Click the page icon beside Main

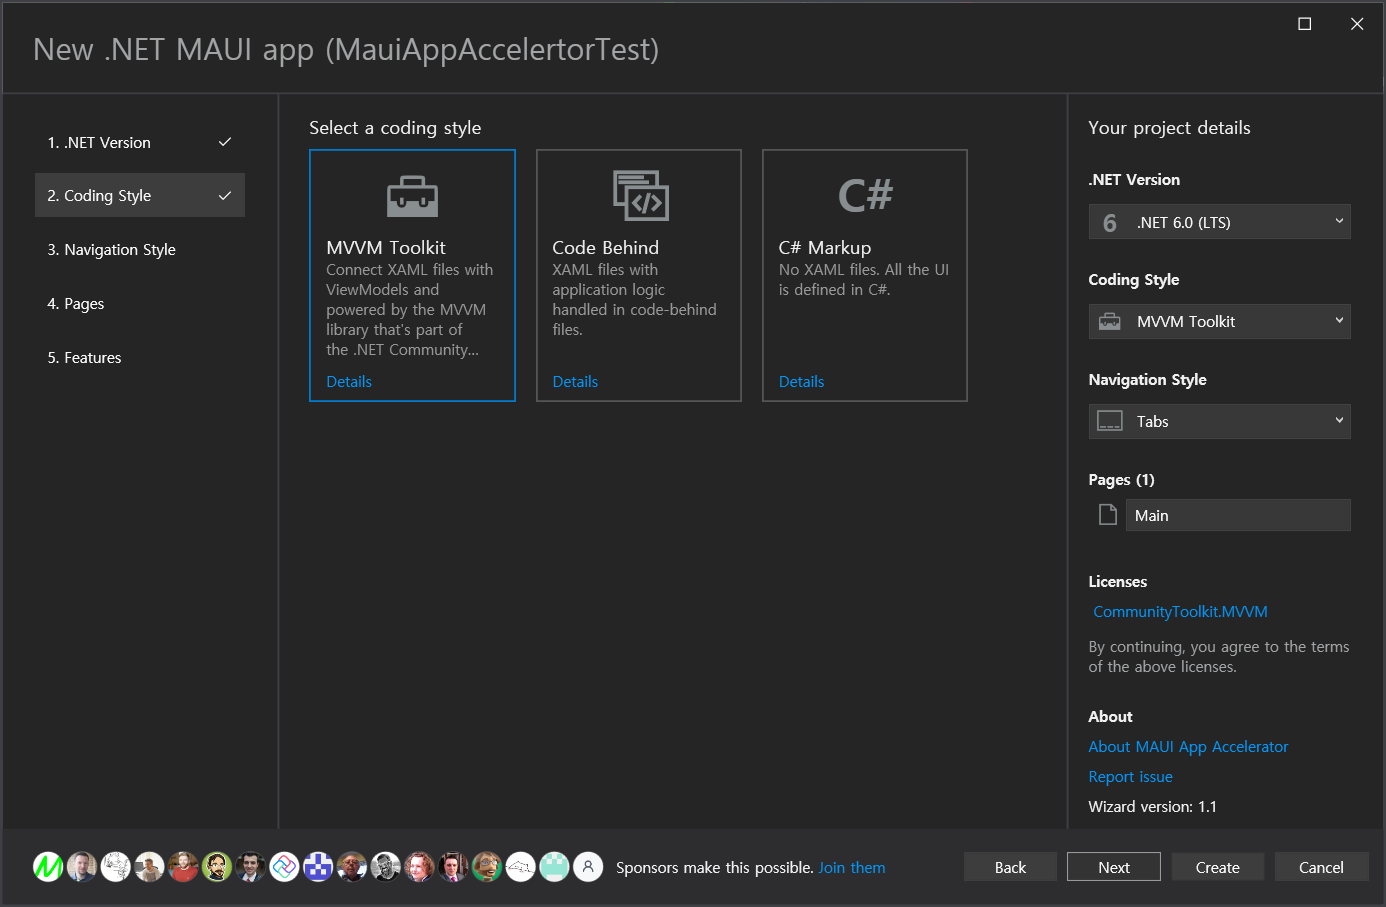tap(1108, 515)
